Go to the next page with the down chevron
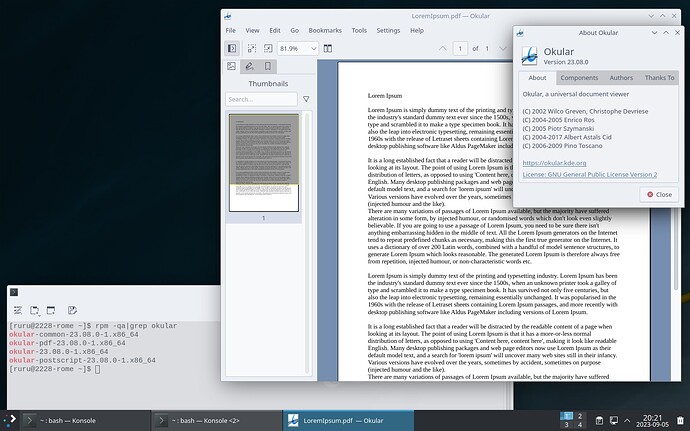The height and width of the screenshot is (431, 690). (502, 48)
